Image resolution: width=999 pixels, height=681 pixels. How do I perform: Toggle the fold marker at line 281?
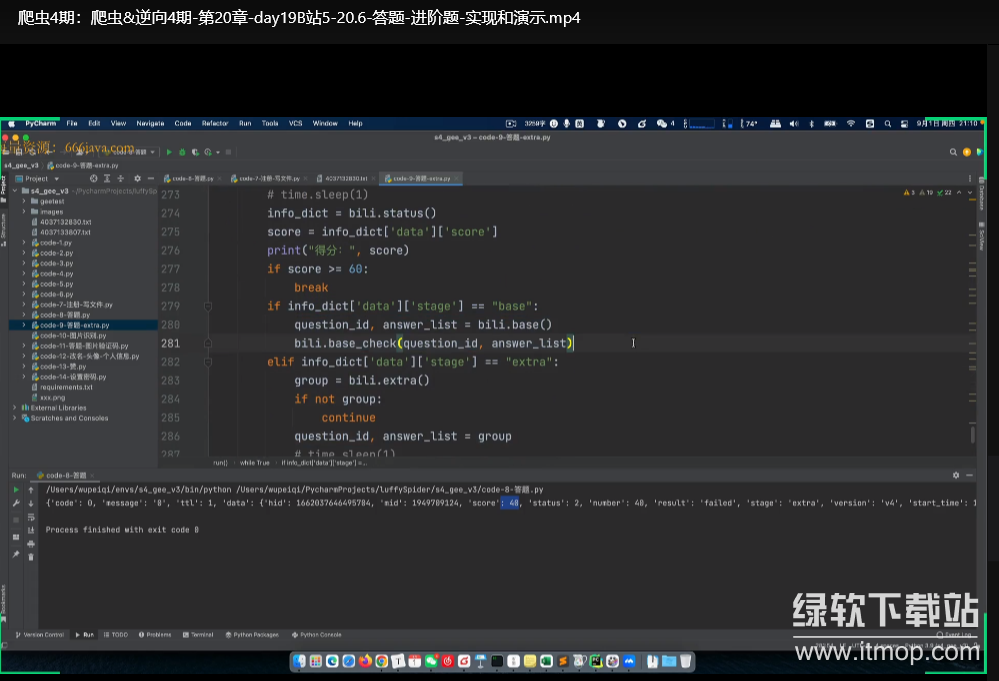coord(208,343)
